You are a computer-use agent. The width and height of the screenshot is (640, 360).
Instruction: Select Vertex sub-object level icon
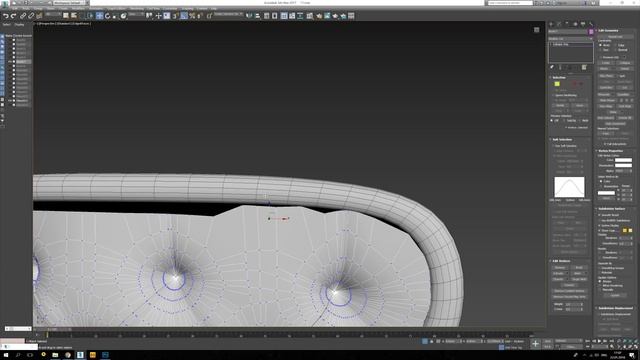557,84
